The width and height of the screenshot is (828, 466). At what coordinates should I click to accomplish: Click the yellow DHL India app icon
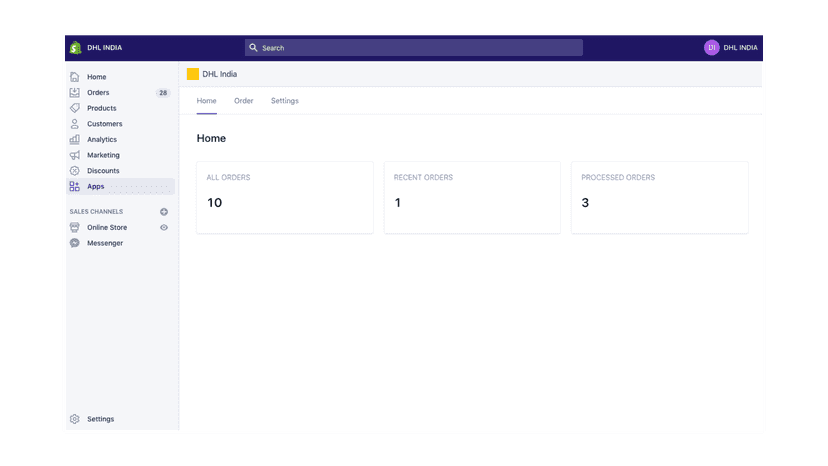193,74
